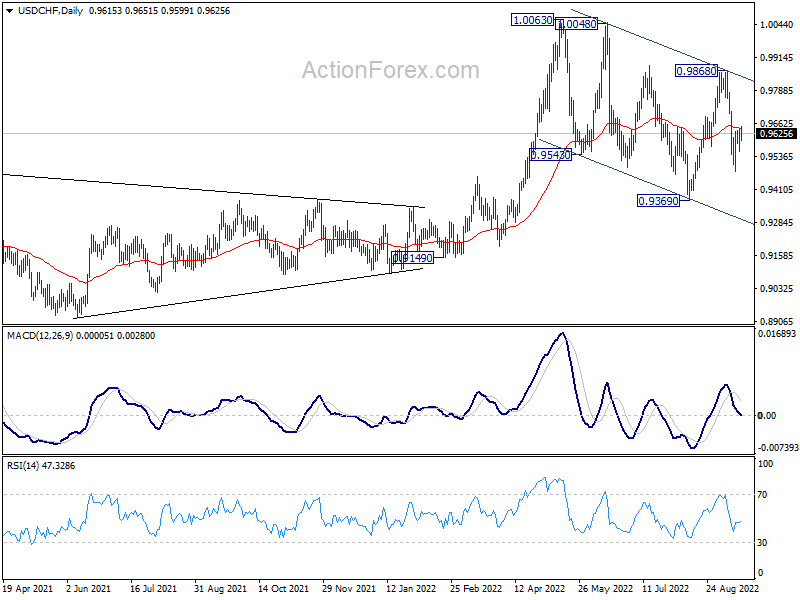Select the 0.91490 price label
Screen dimensions: 800x600
[412, 258]
